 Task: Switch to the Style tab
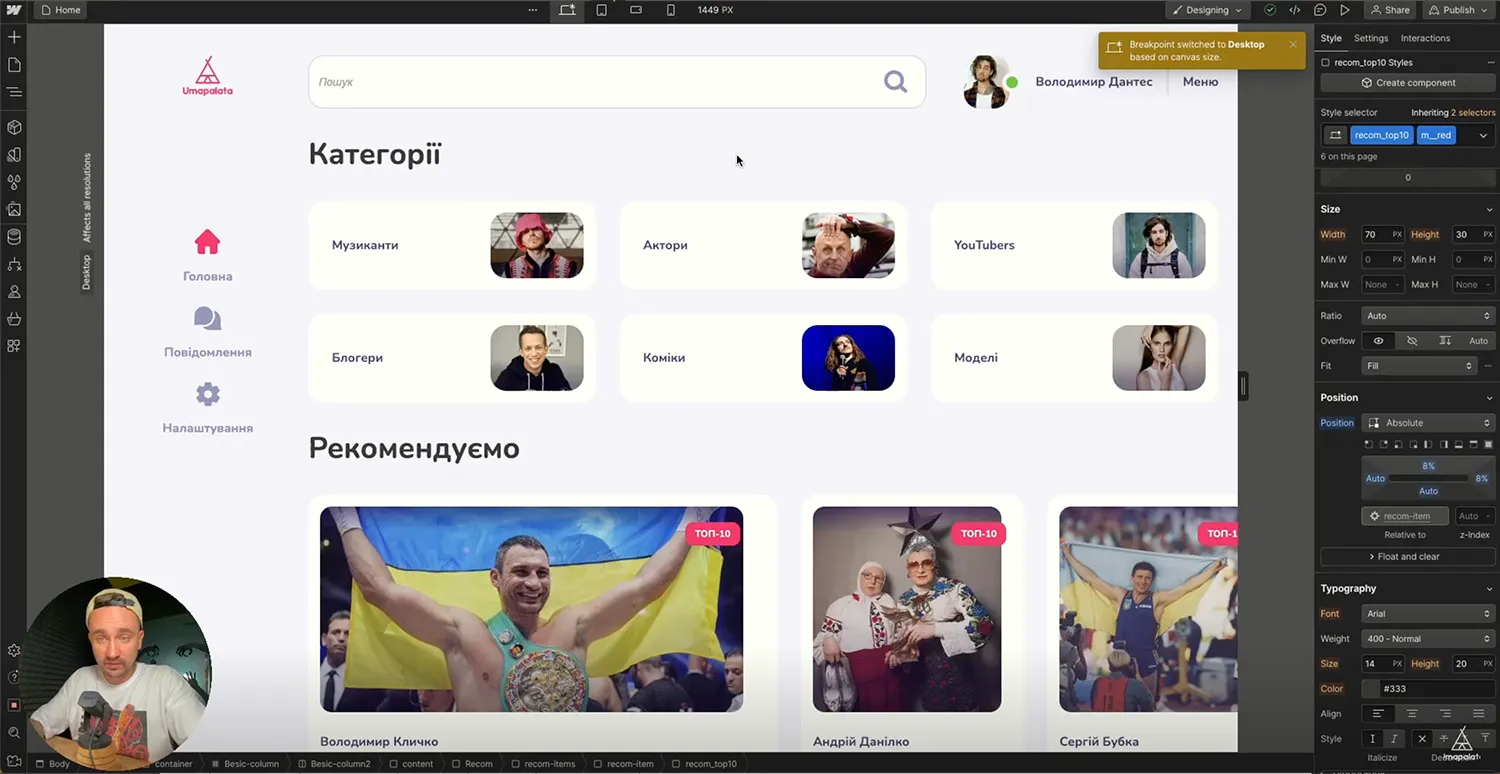[x=1330, y=38]
